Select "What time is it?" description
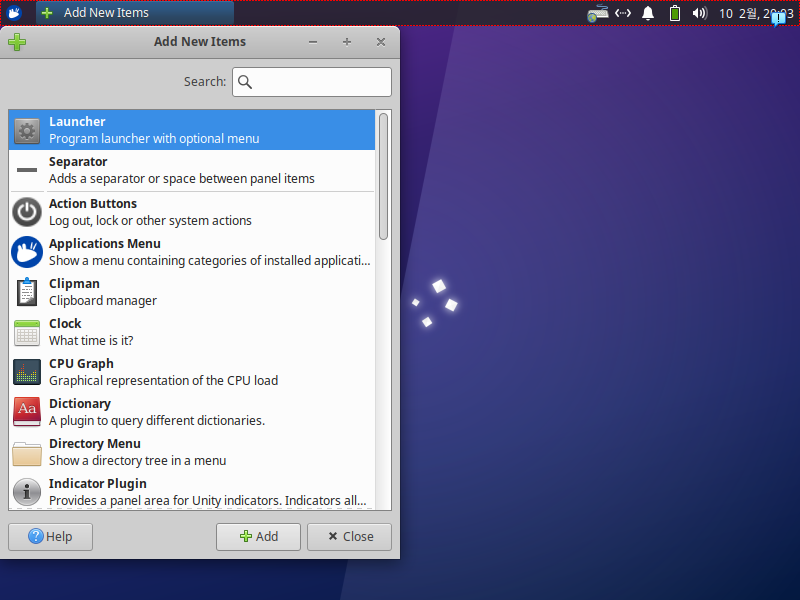 pos(91,341)
